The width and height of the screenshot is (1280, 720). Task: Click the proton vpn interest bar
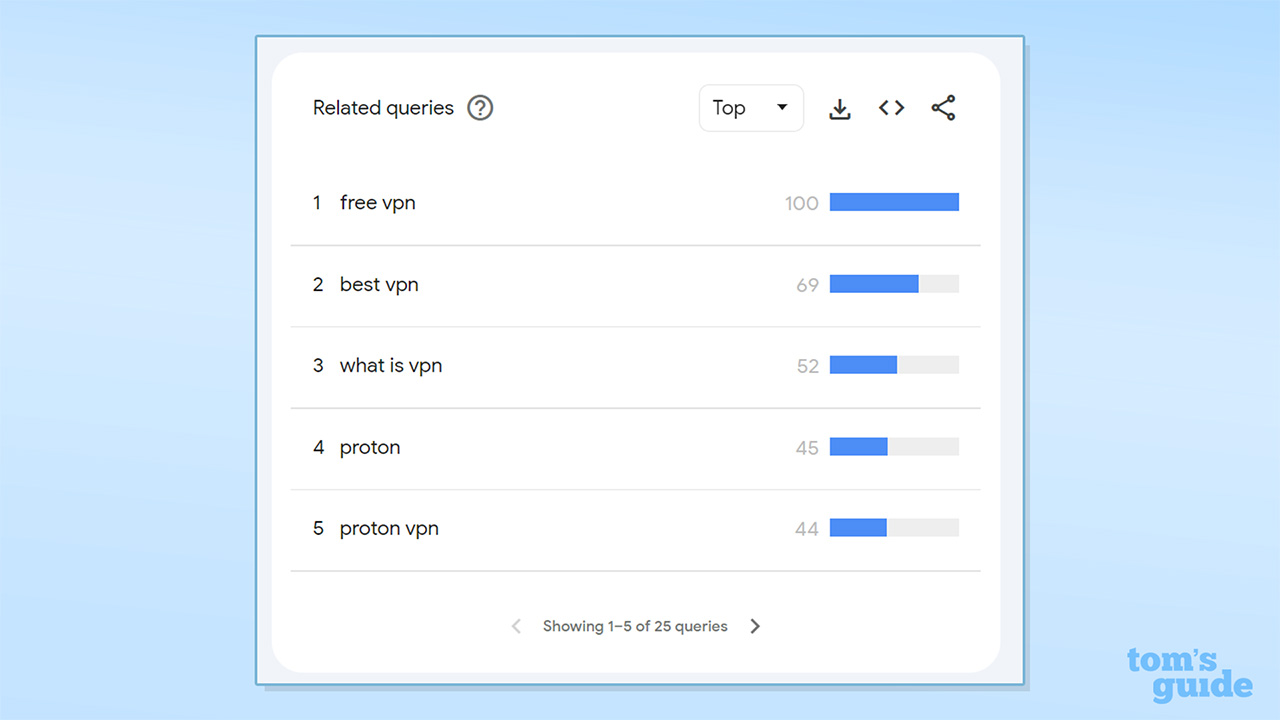tap(894, 528)
